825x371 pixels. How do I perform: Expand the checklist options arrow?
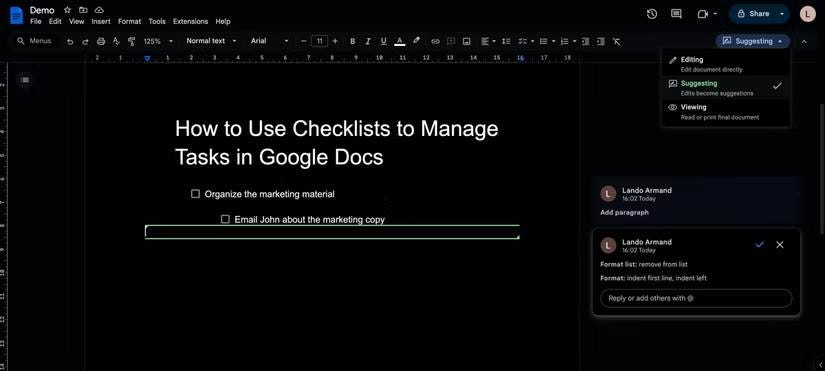(532, 41)
